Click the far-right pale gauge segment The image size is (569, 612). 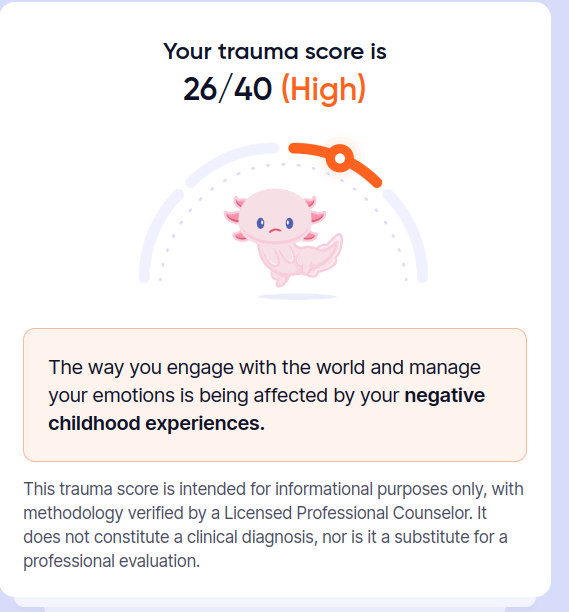(x=406, y=235)
